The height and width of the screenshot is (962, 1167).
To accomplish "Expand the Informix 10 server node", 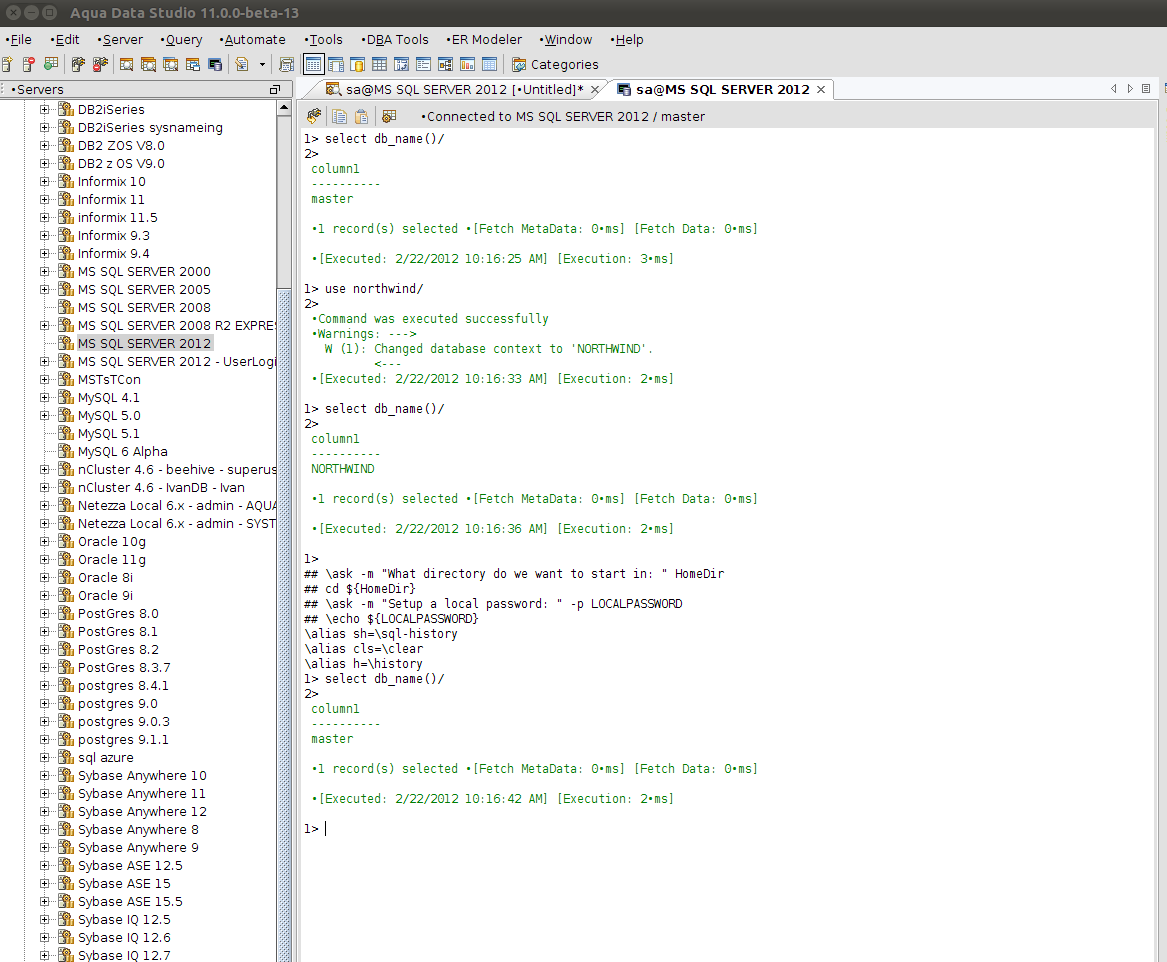I will tap(45, 182).
